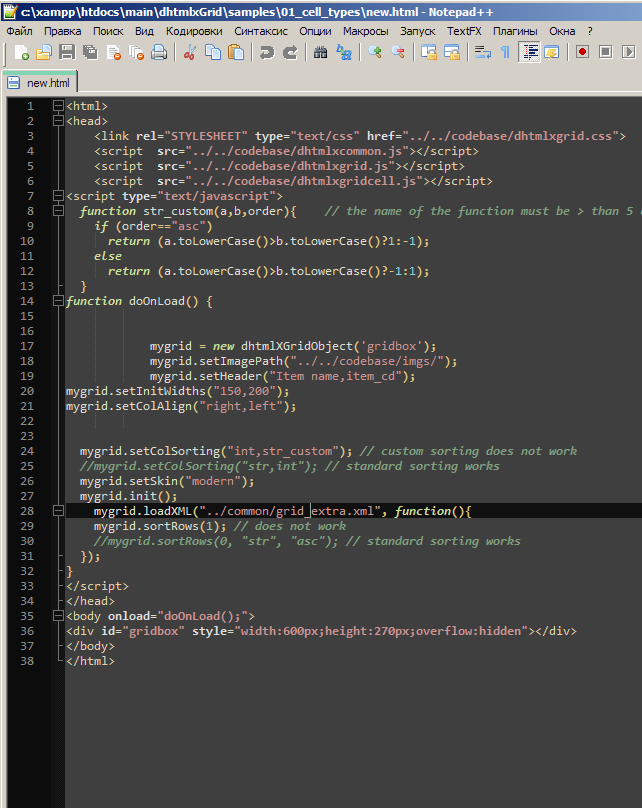Open the ? help menu
This screenshot has height=808, width=642.
pyautogui.click(x=590, y=31)
